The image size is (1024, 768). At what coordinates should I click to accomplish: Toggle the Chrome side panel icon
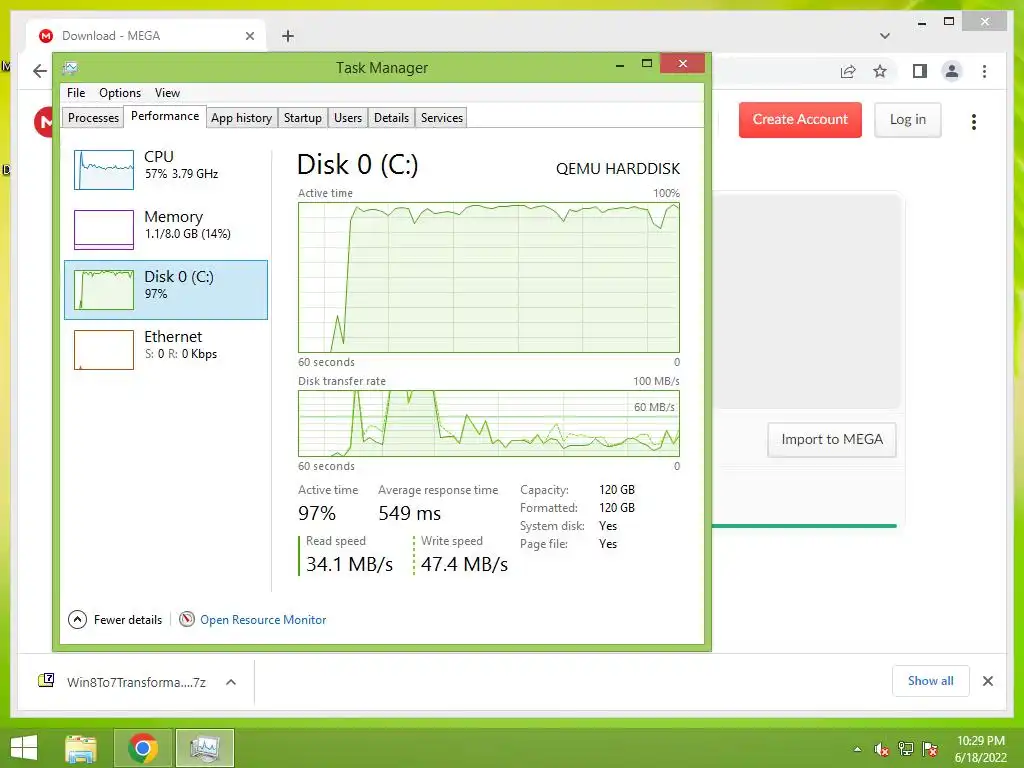tap(920, 71)
